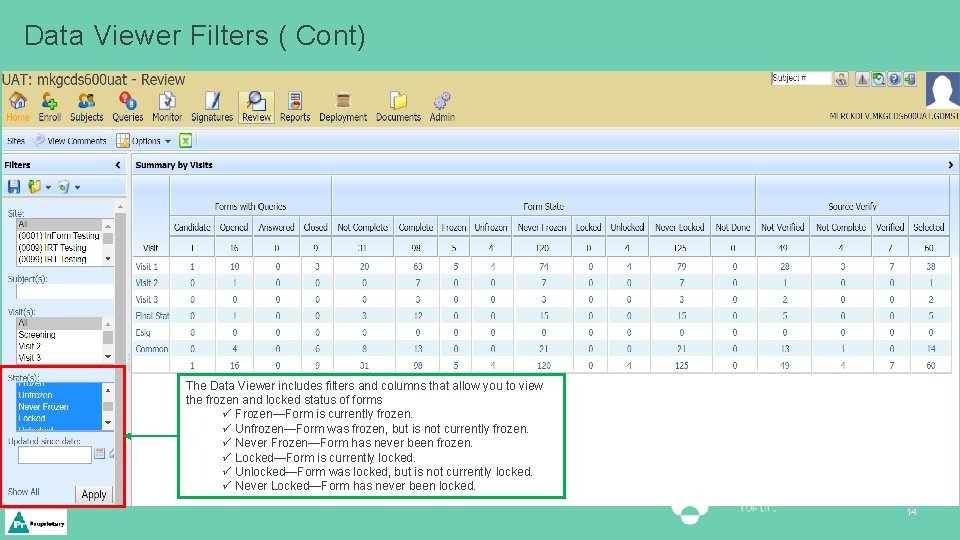Image resolution: width=960 pixels, height=540 pixels.
Task: Select Never Frozen in the State(s) list
Action: point(59,407)
